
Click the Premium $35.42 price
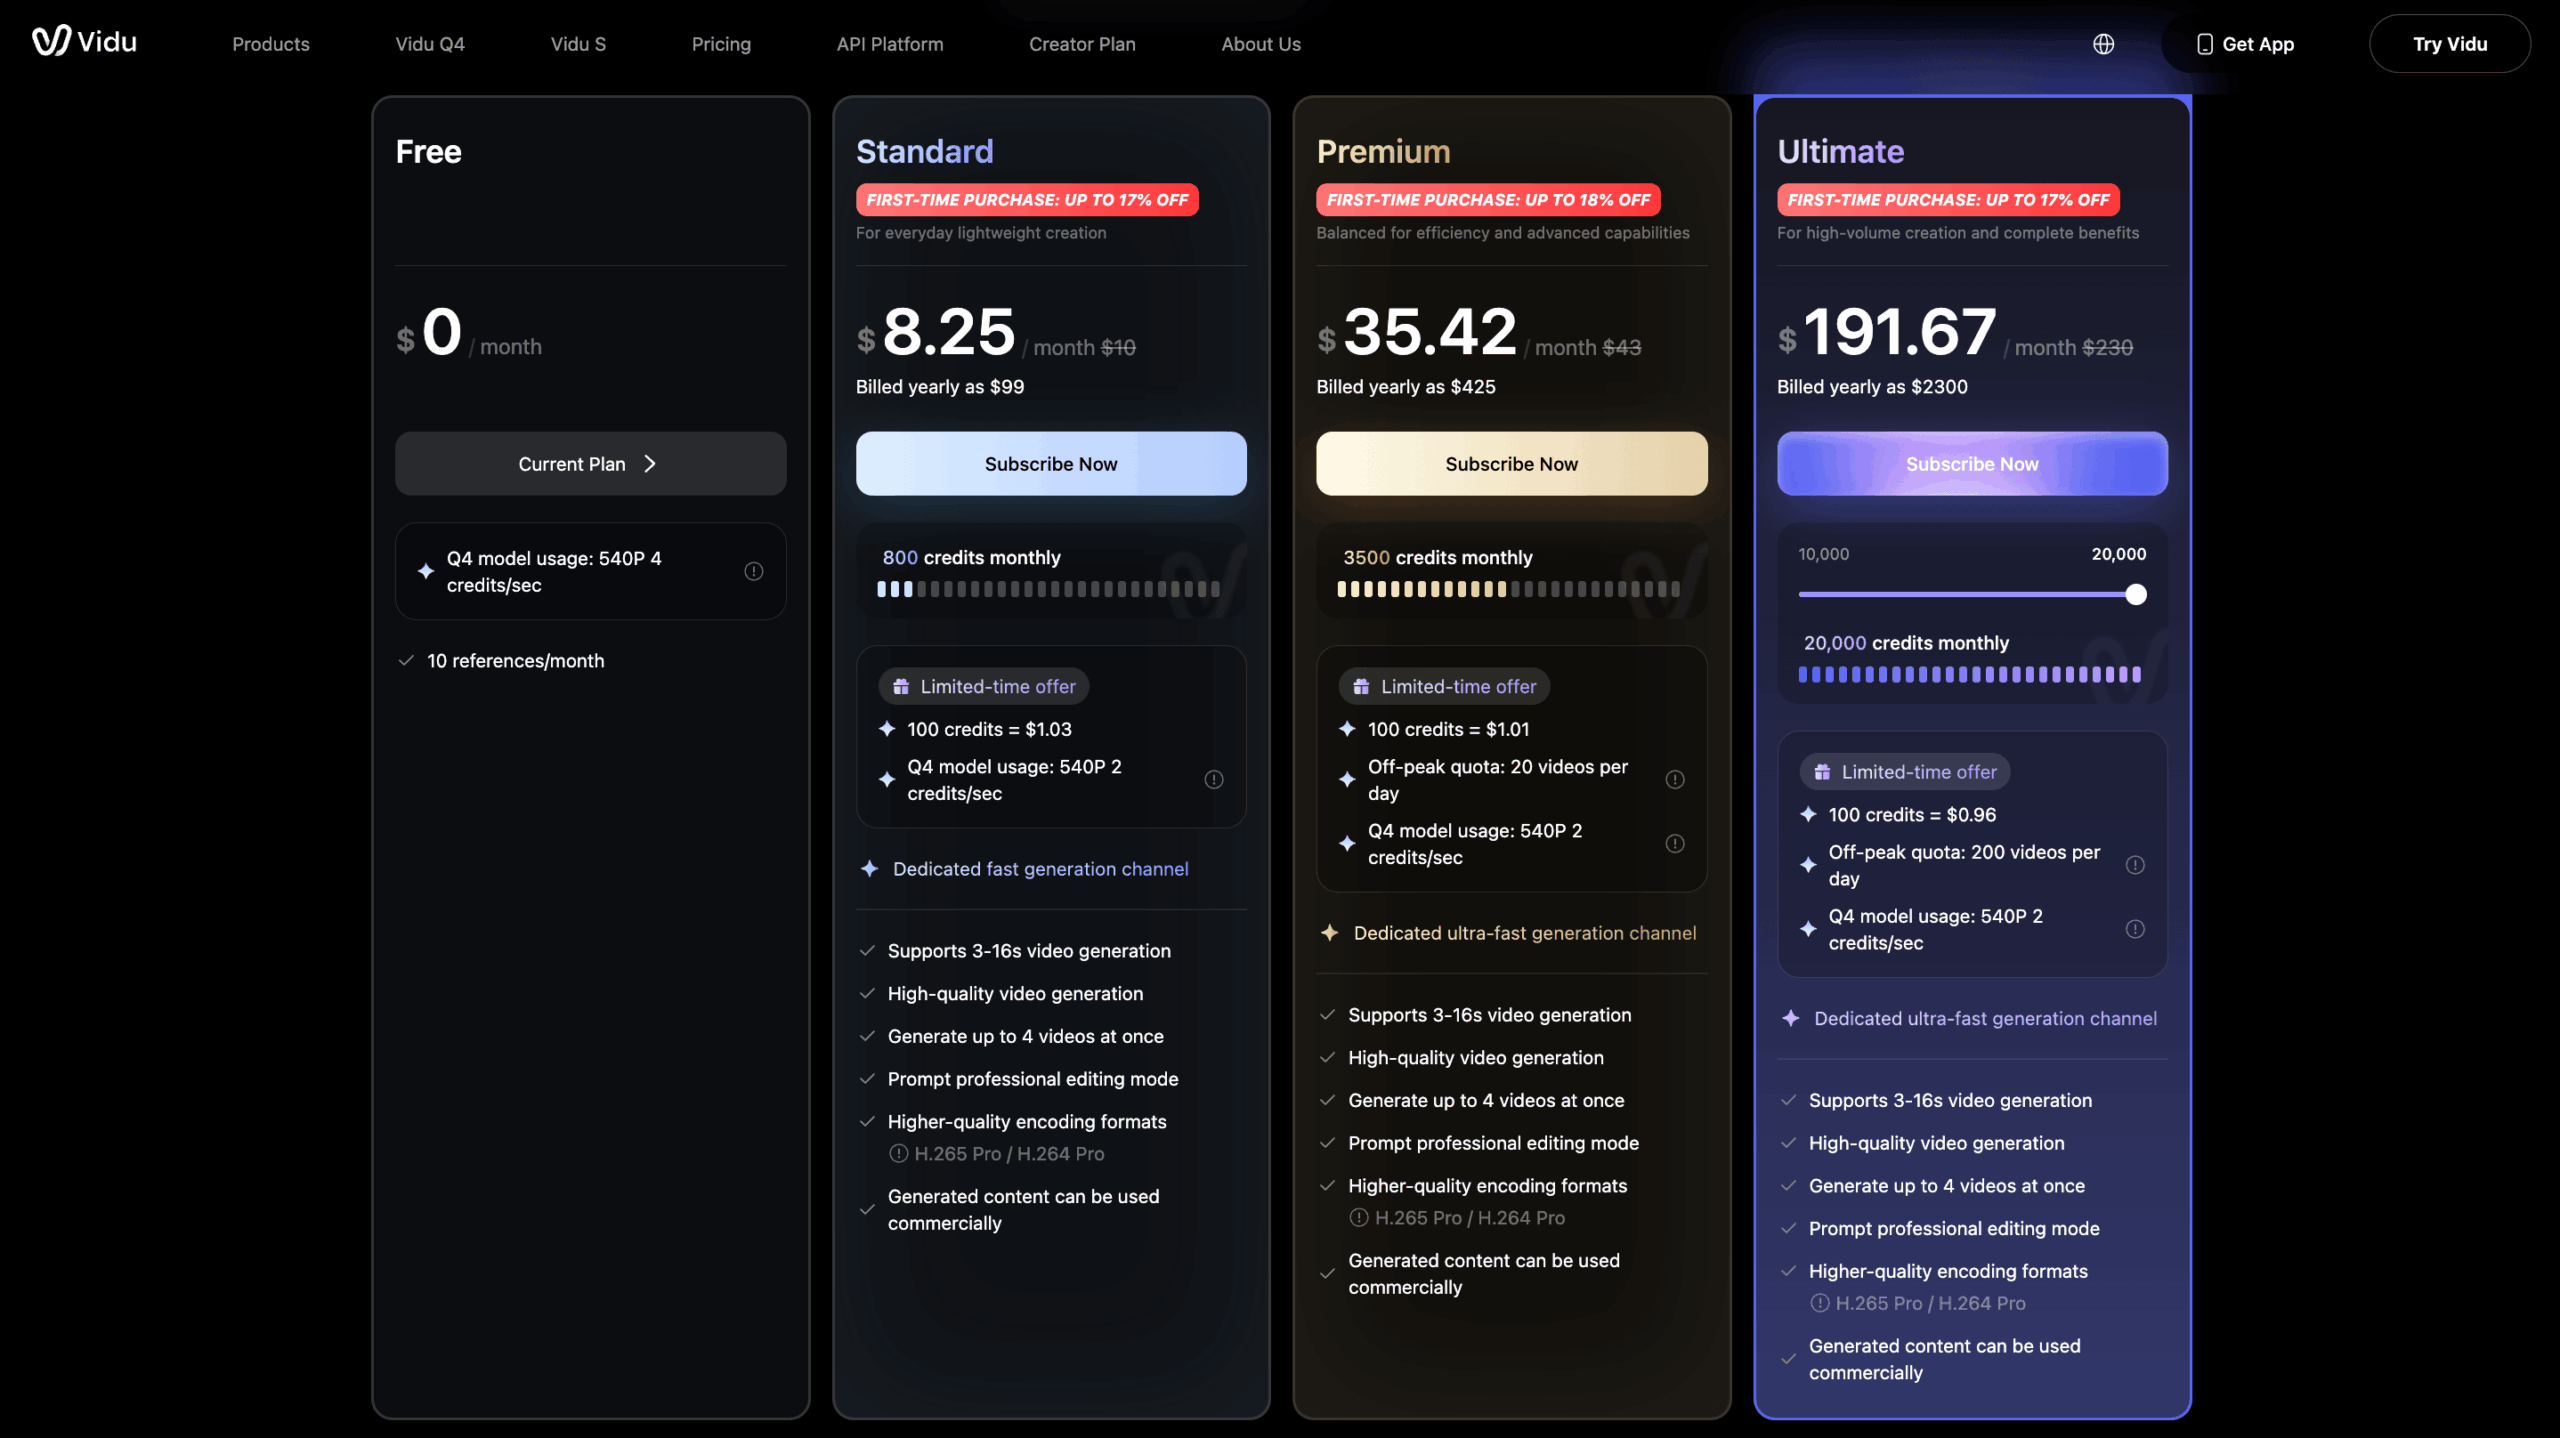[x=1417, y=332]
